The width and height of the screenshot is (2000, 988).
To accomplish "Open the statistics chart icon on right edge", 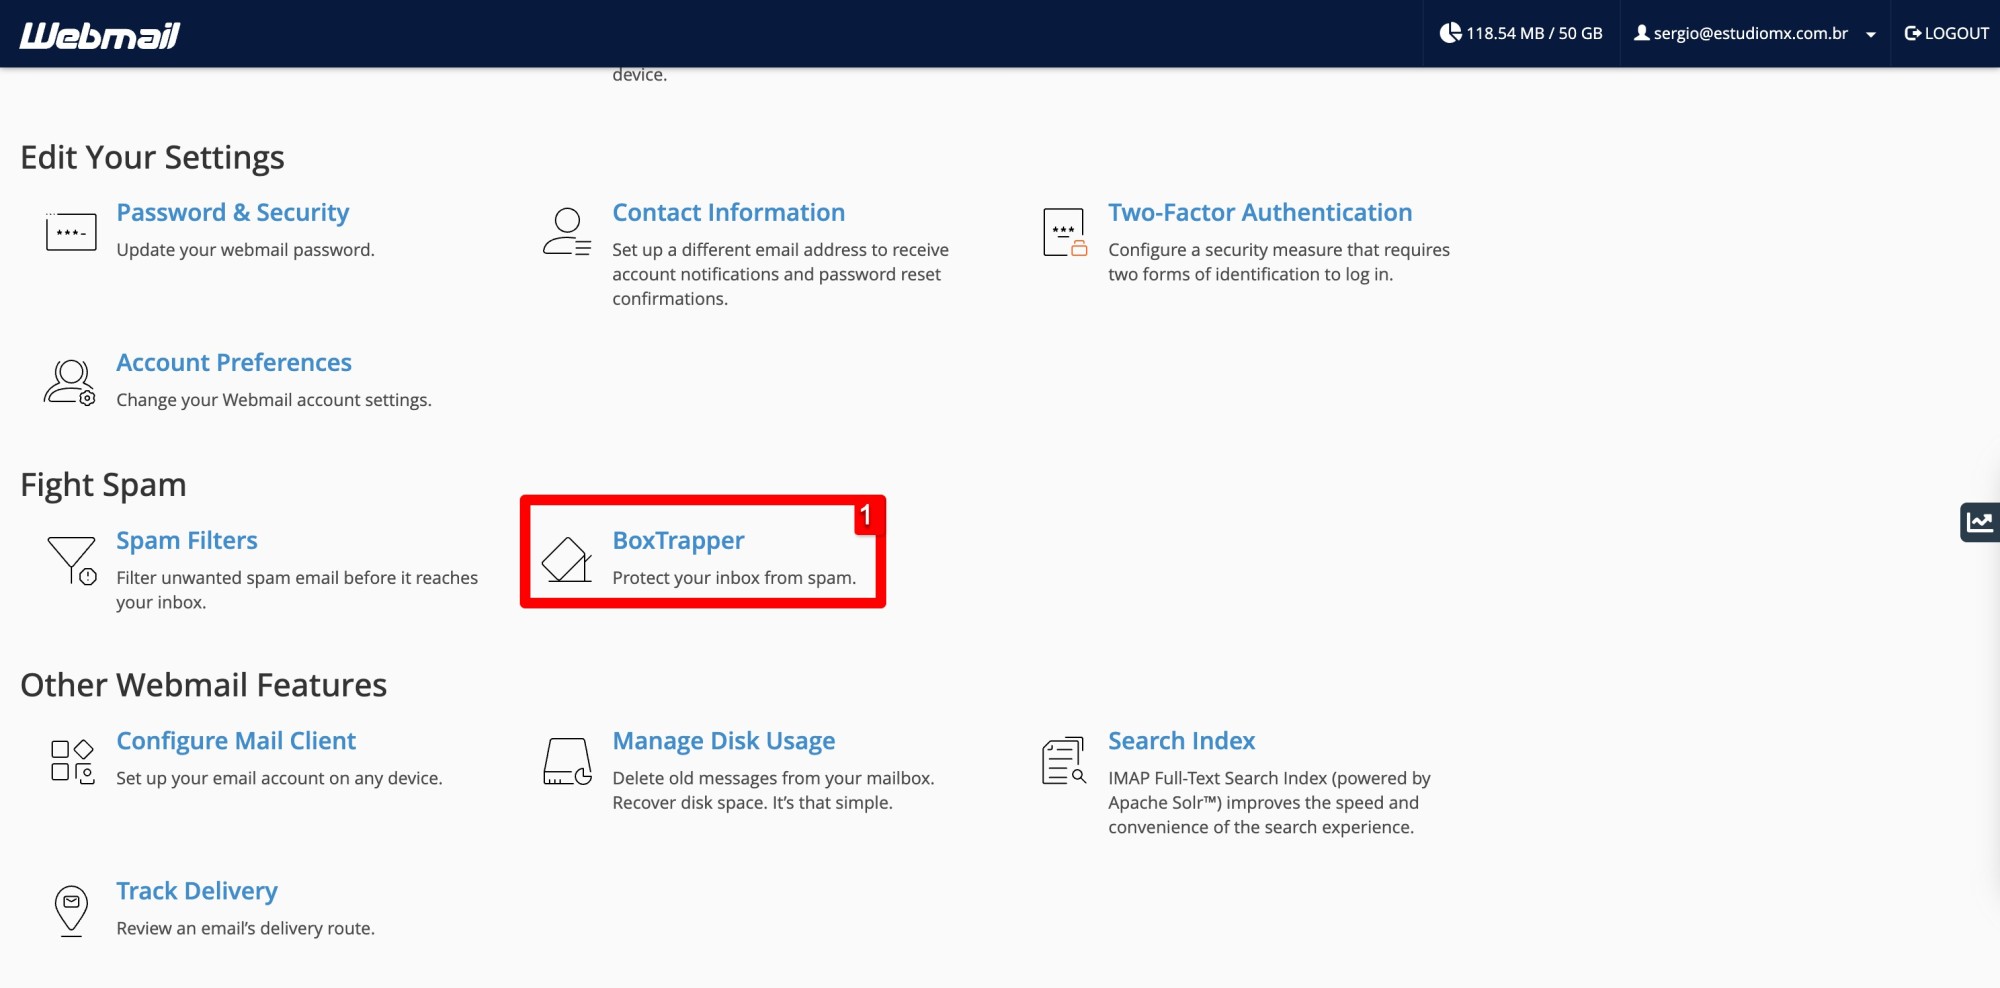I will point(1980,521).
